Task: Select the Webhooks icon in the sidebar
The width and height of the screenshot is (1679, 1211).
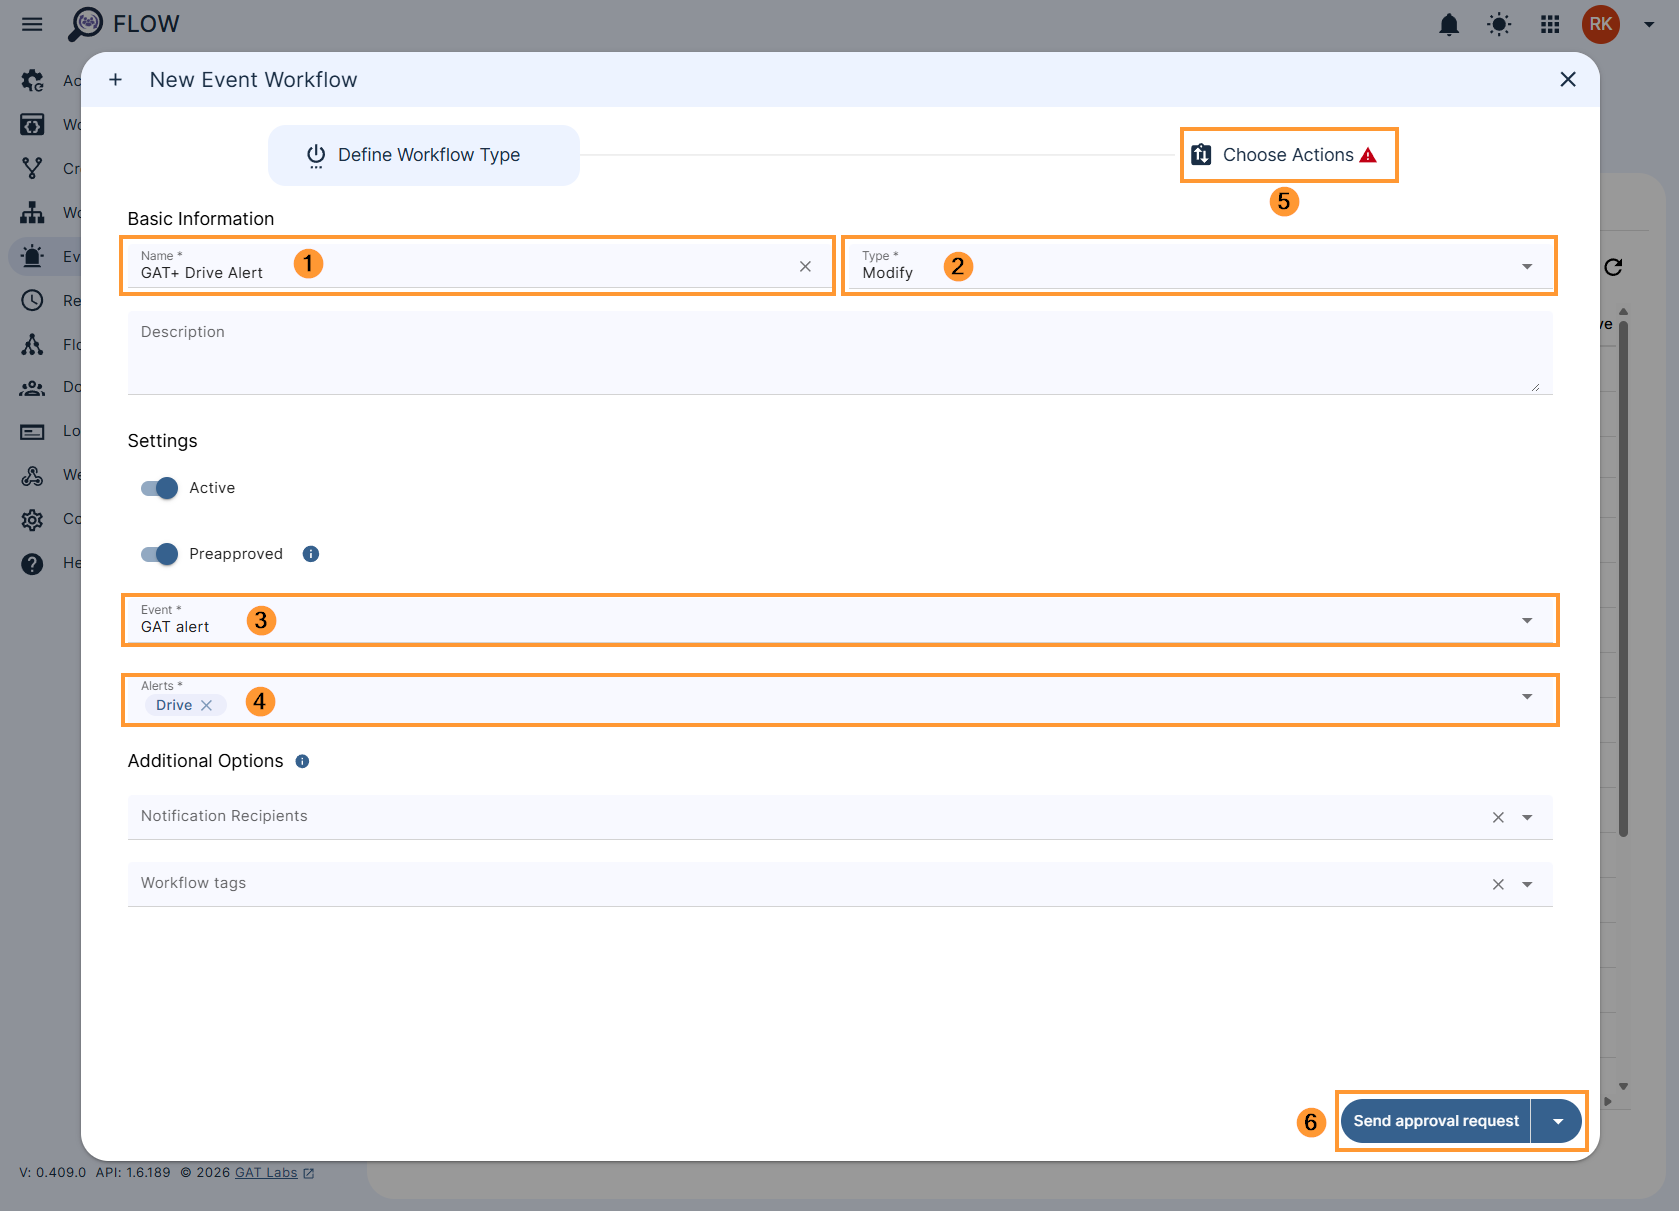Action: coord(32,475)
